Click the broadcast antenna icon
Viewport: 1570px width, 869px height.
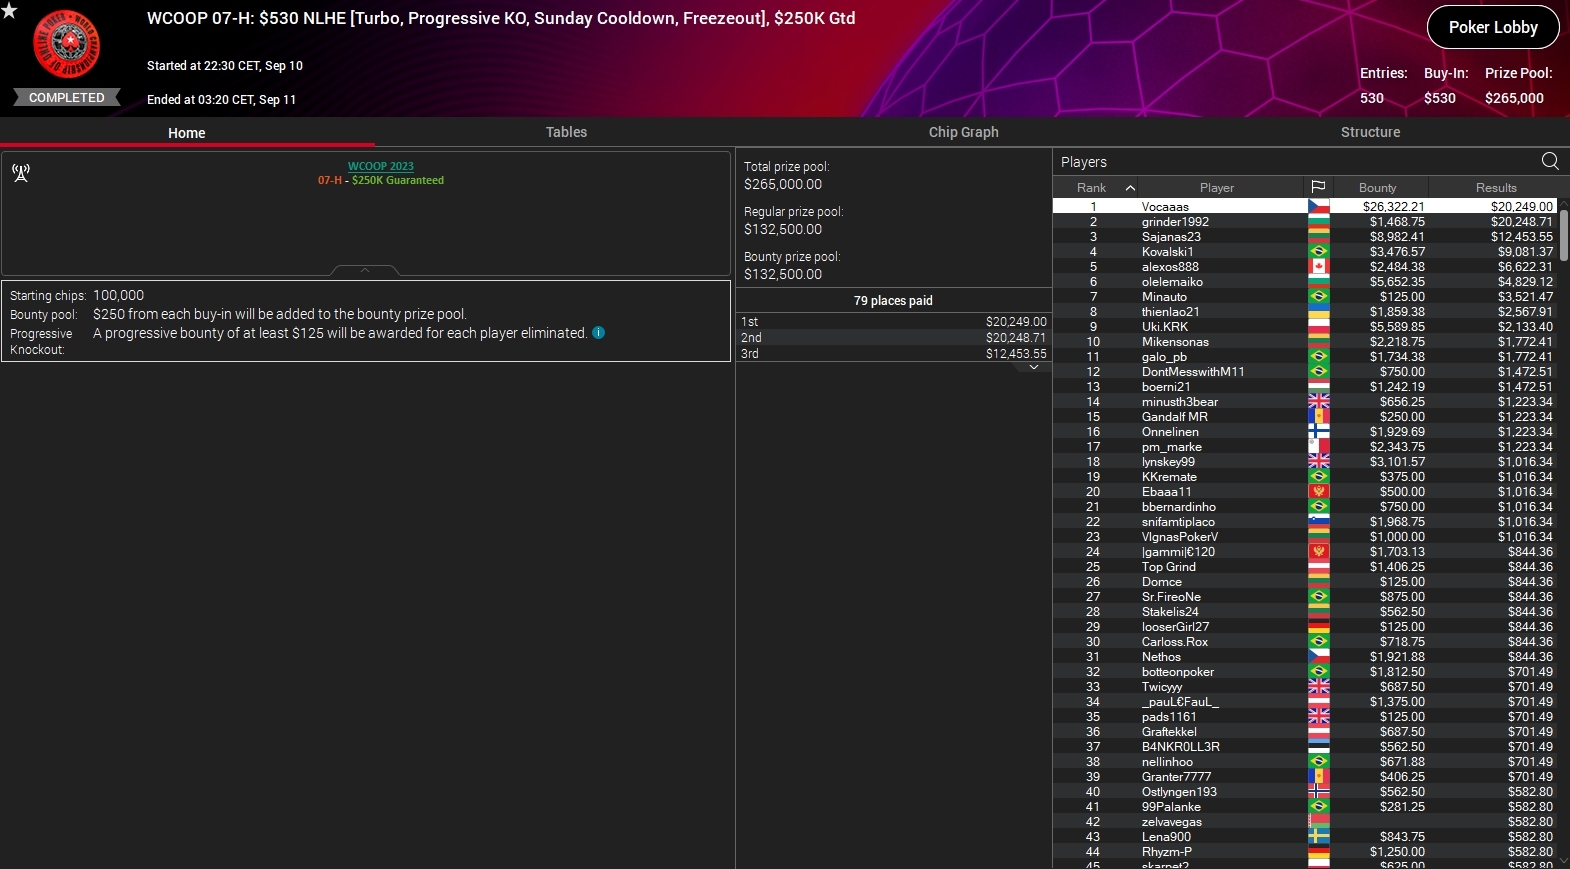click(x=21, y=172)
